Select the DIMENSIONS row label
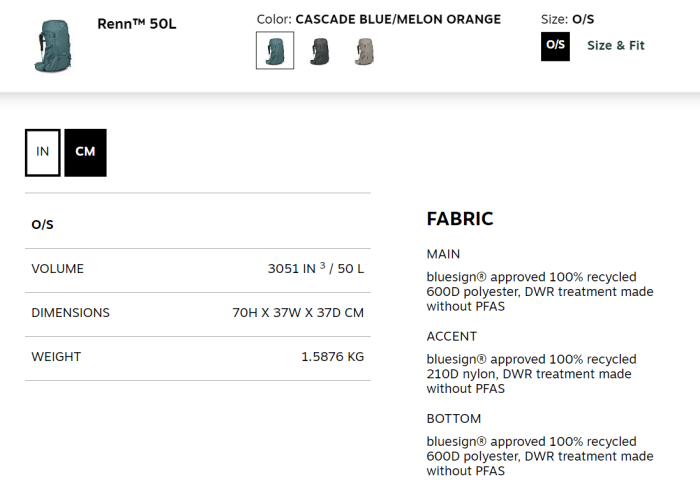The height and width of the screenshot is (488, 700). [x=71, y=313]
